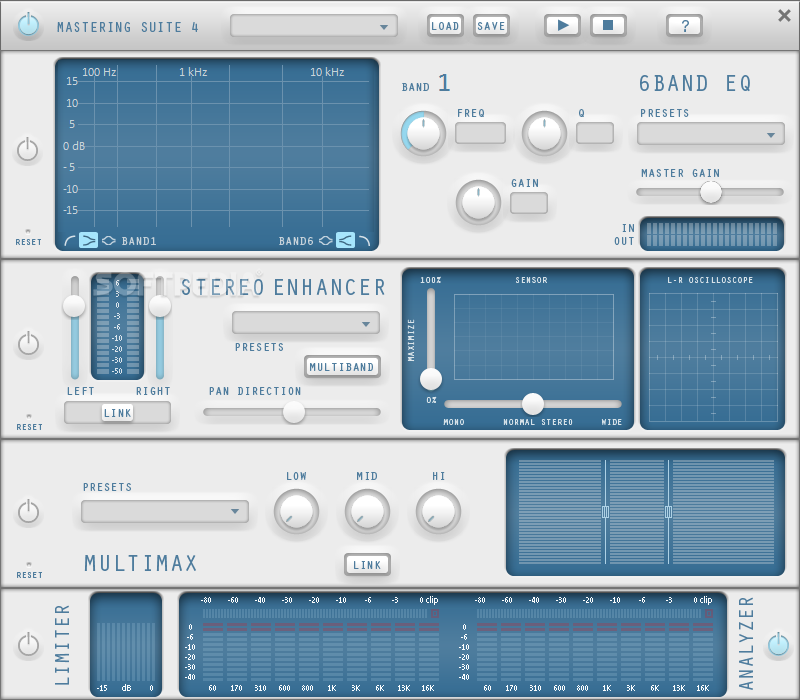800x700 pixels.
Task: Select Band1 high-pass filter shape icon
Action: 70,240
